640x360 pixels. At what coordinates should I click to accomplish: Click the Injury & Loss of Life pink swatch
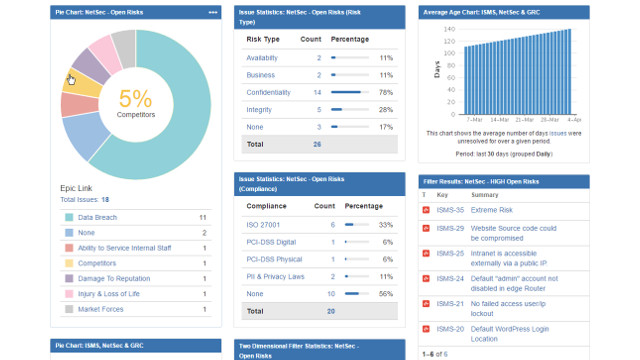click(69, 294)
